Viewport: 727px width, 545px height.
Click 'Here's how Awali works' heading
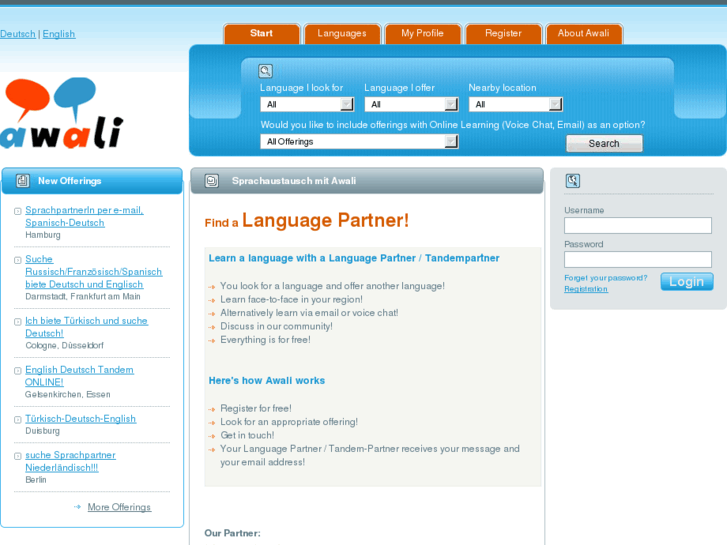click(x=267, y=380)
